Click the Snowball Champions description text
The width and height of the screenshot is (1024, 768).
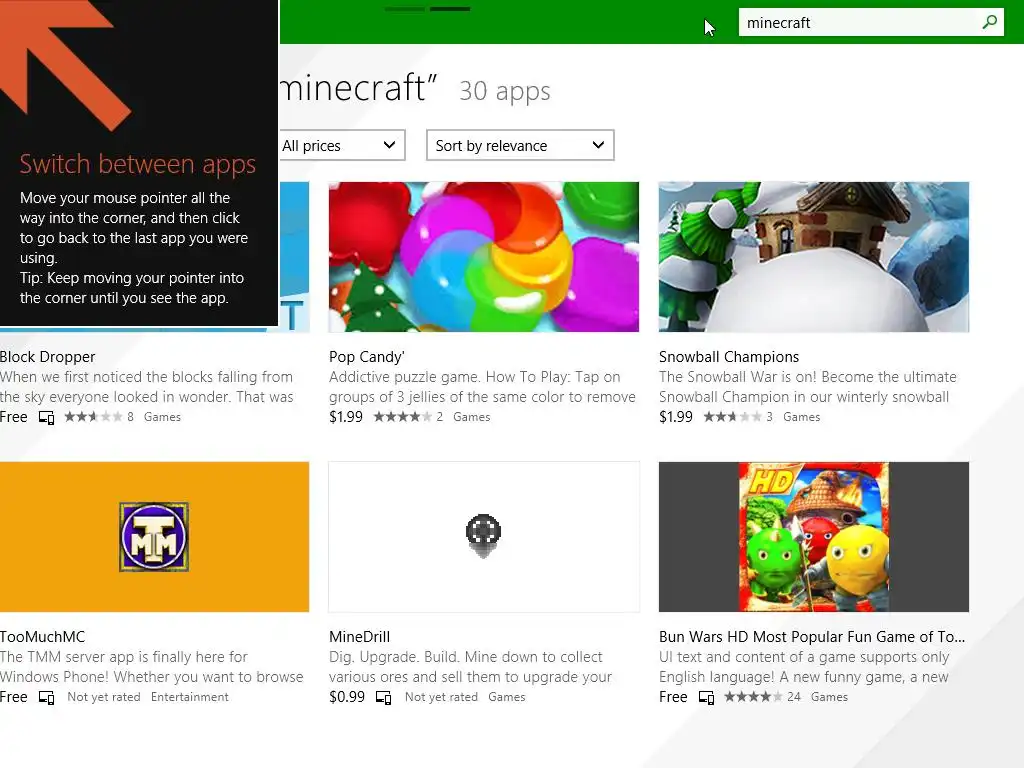(808, 387)
